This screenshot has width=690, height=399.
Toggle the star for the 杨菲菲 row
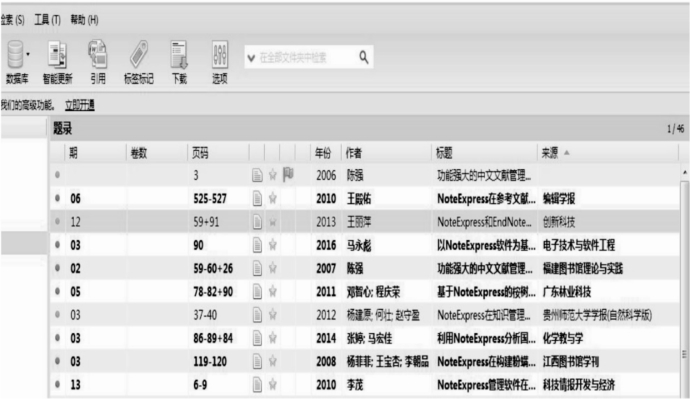pos(273,361)
